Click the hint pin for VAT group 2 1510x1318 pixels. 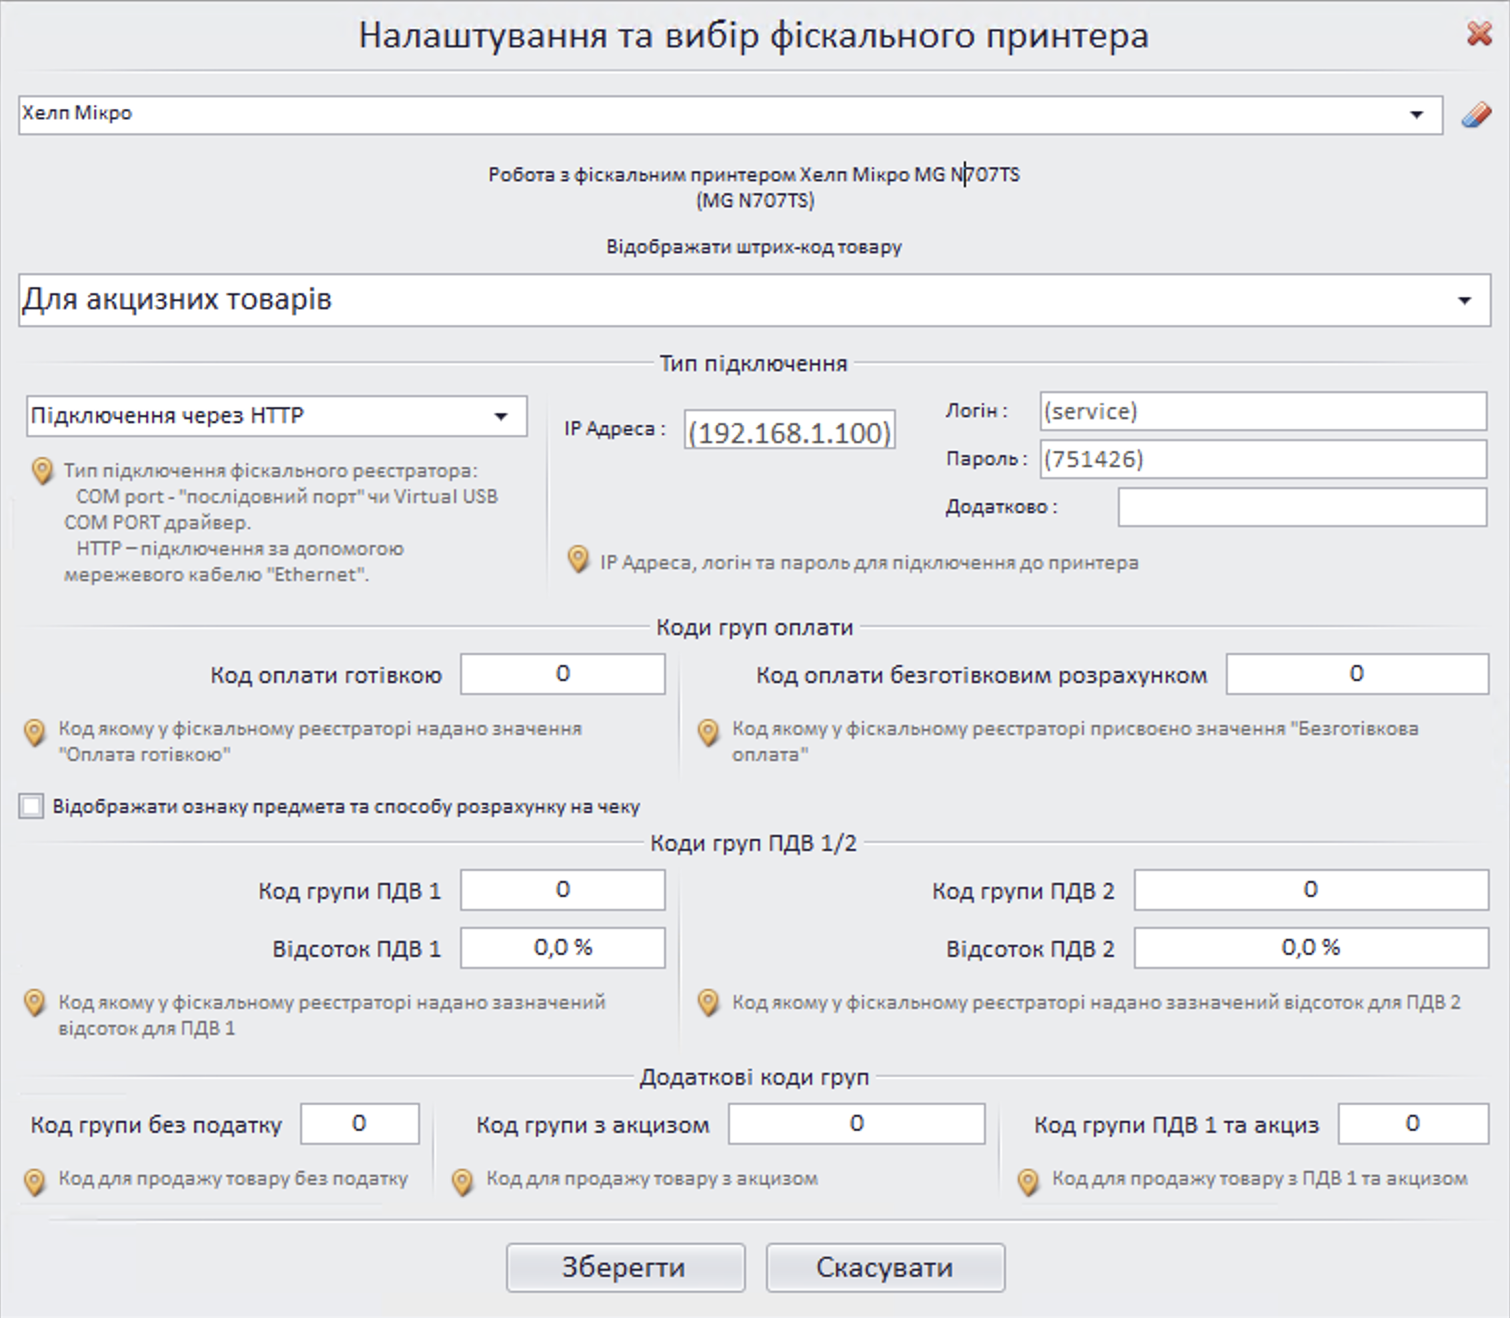tap(710, 1004)
